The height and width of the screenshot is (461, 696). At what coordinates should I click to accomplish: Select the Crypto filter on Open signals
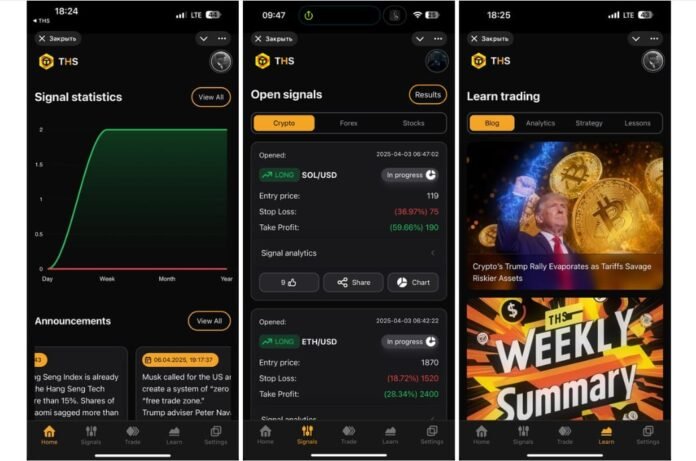284,123
